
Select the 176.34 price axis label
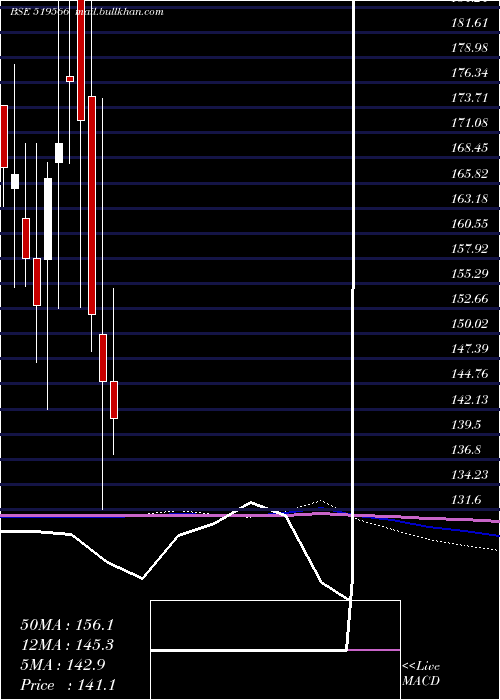[470, 73]
